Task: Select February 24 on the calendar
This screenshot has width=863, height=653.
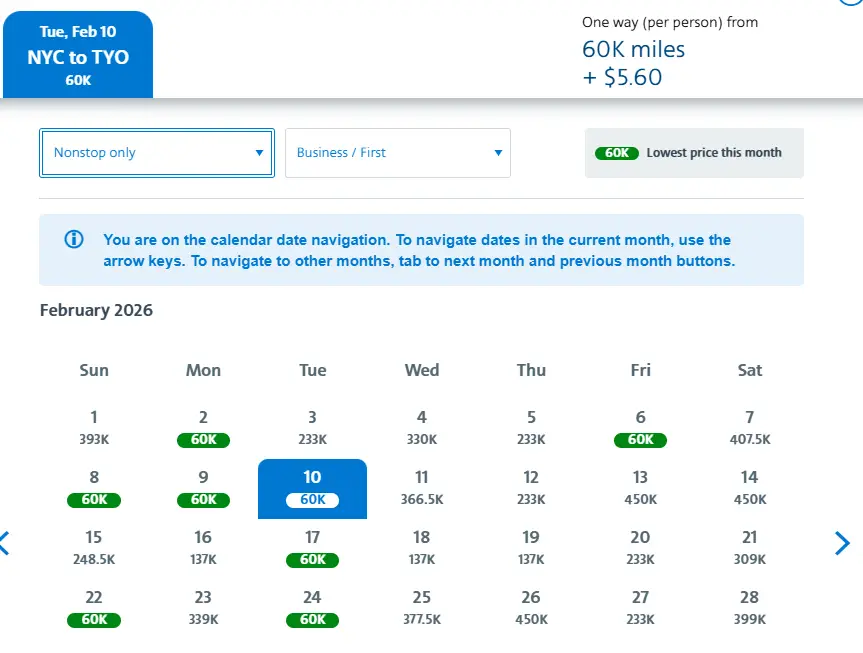Action: click(312, 608)
